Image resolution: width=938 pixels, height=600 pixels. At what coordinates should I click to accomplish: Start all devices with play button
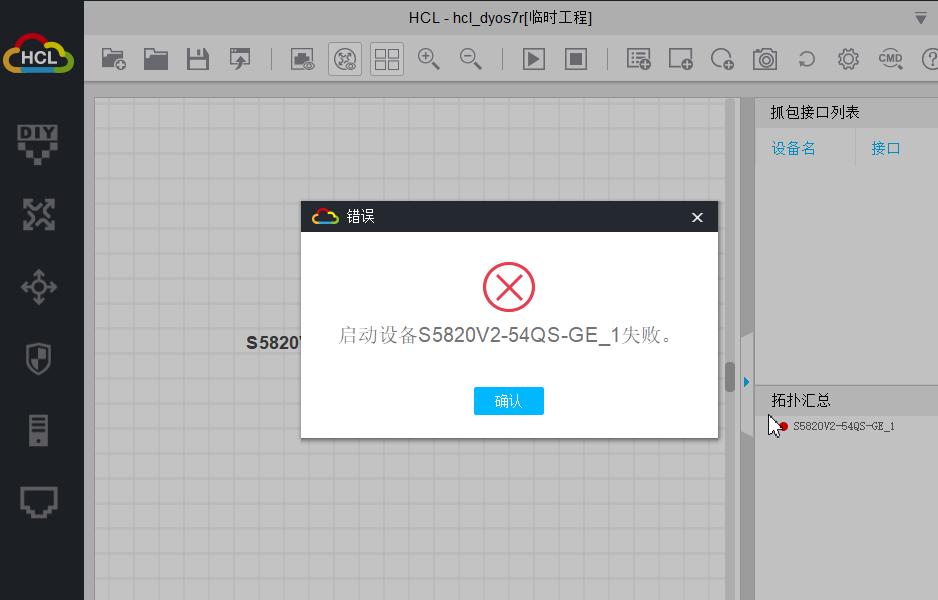click(534, 59)
